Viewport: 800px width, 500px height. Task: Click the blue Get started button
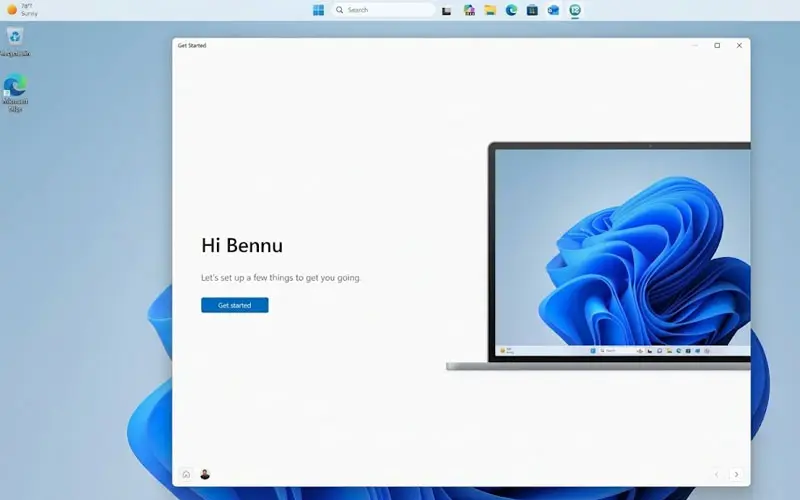(234, 305)
